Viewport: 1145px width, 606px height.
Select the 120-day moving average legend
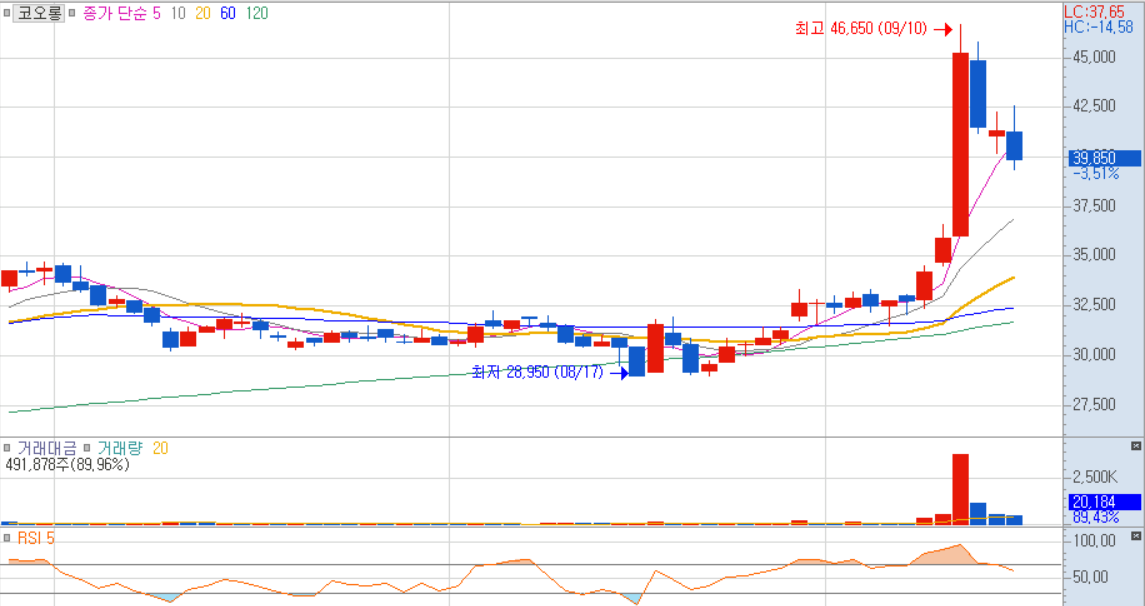click(256, 13)
